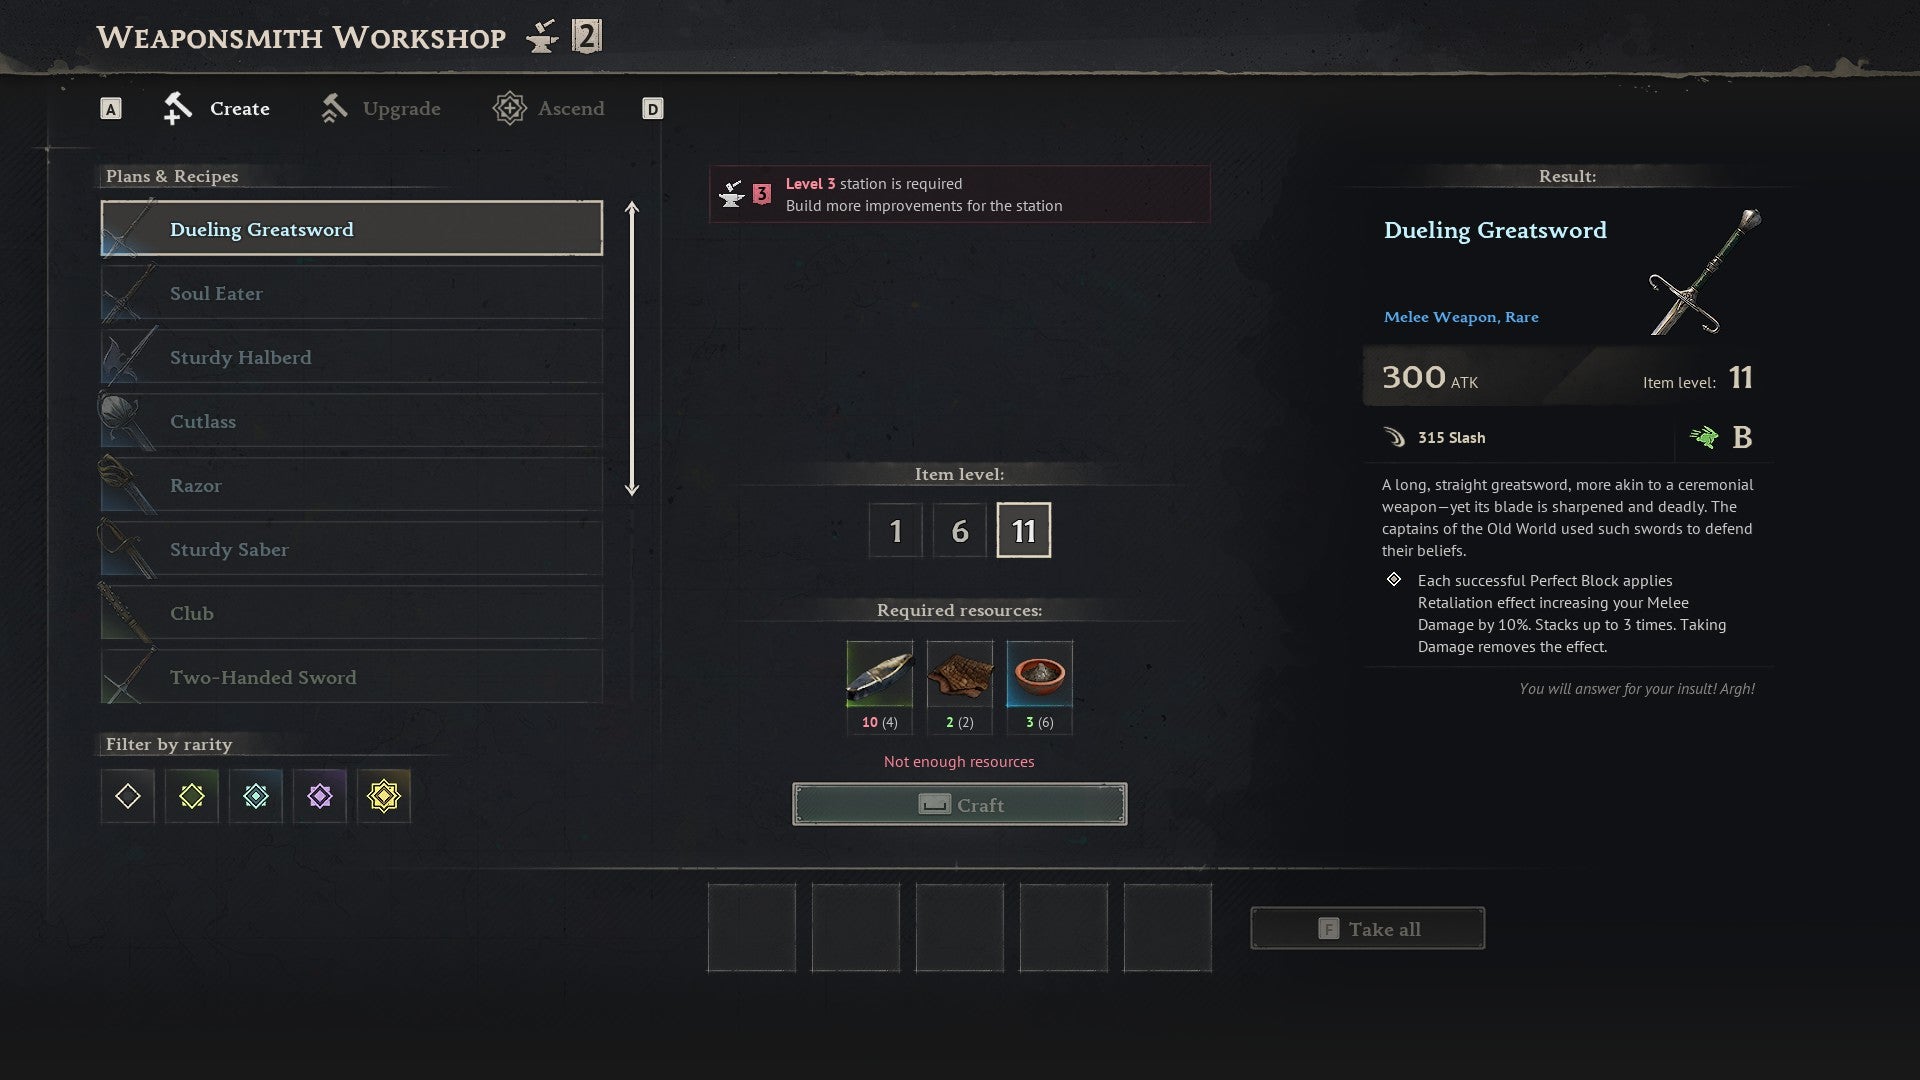
Task: Click the Take all button
Action: [1368, 929]
